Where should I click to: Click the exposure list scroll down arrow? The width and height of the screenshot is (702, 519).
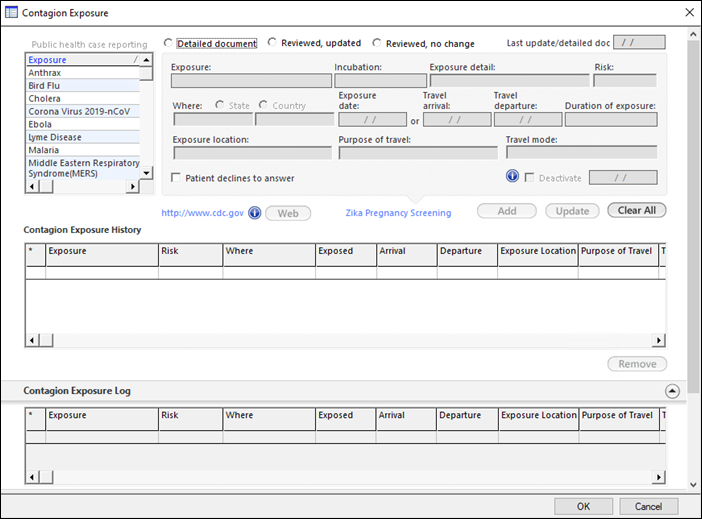[146, 173]
